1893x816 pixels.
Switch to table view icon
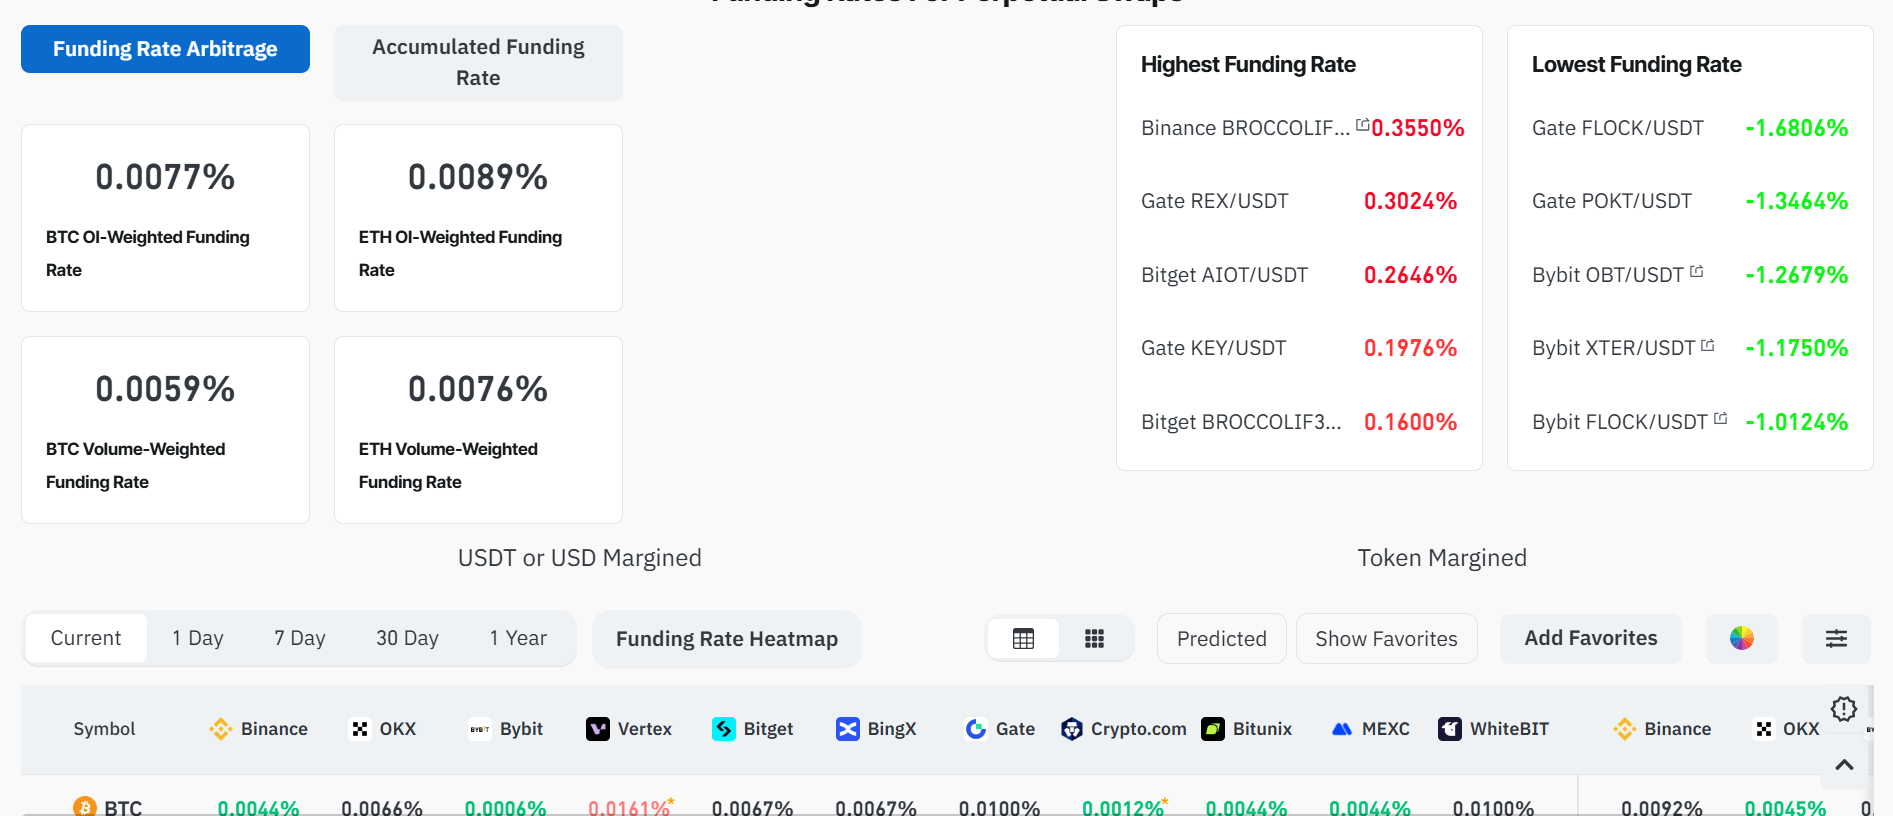coord(1023,639)
